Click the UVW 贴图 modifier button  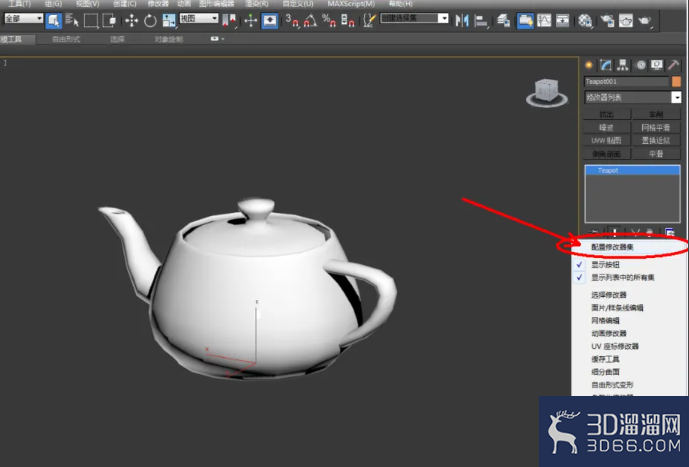pos(607,141)
